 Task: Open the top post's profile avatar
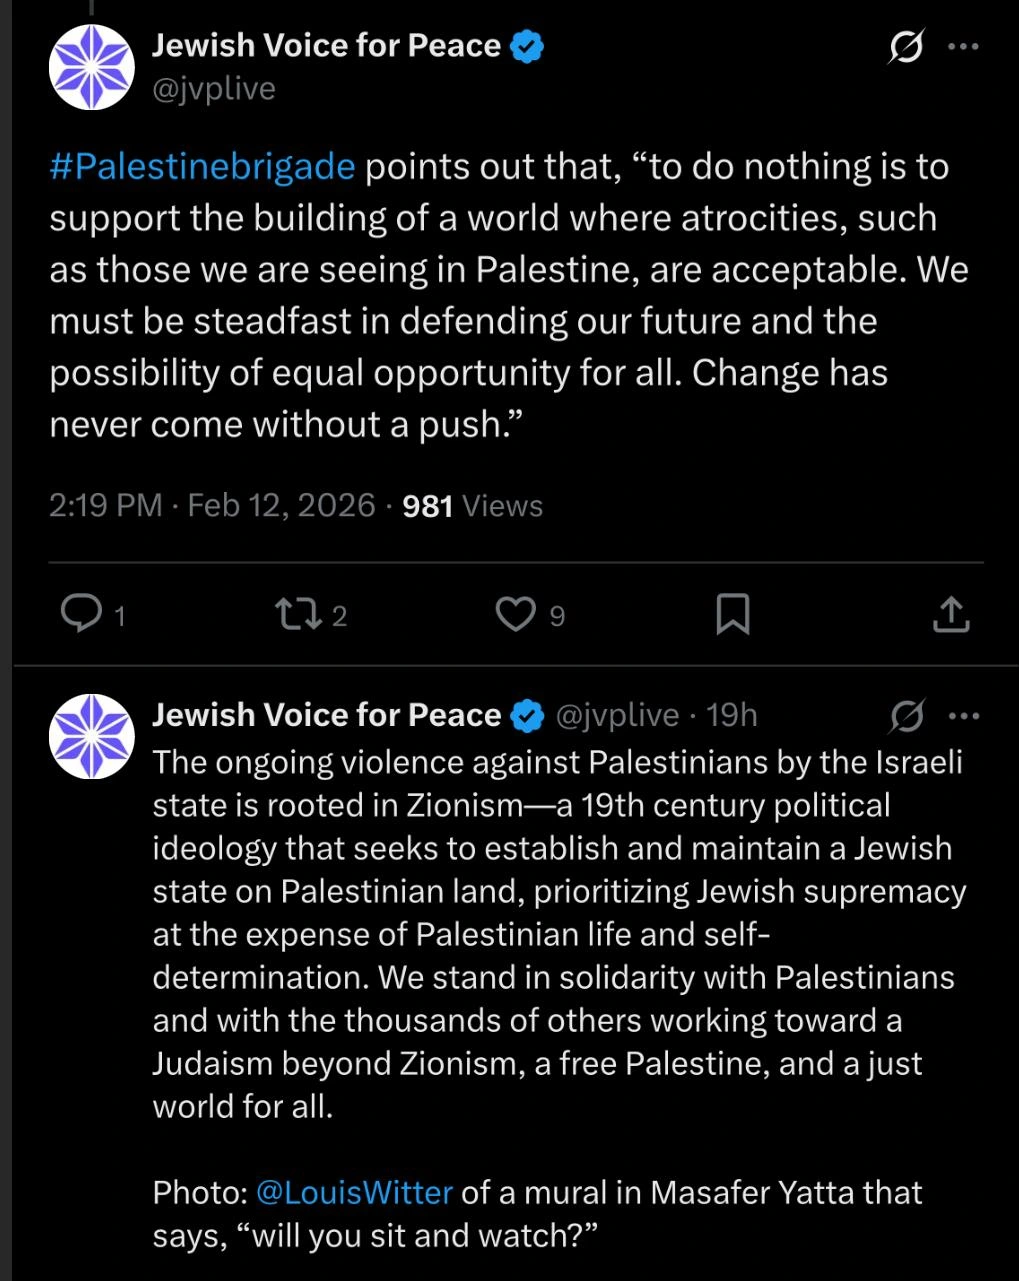click(92, 67)
